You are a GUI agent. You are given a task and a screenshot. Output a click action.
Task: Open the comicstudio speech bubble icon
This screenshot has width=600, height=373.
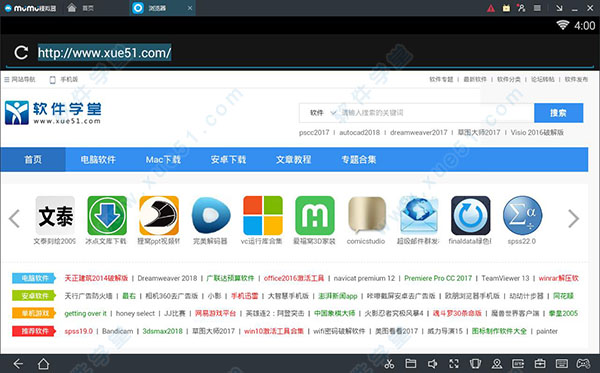367,215
